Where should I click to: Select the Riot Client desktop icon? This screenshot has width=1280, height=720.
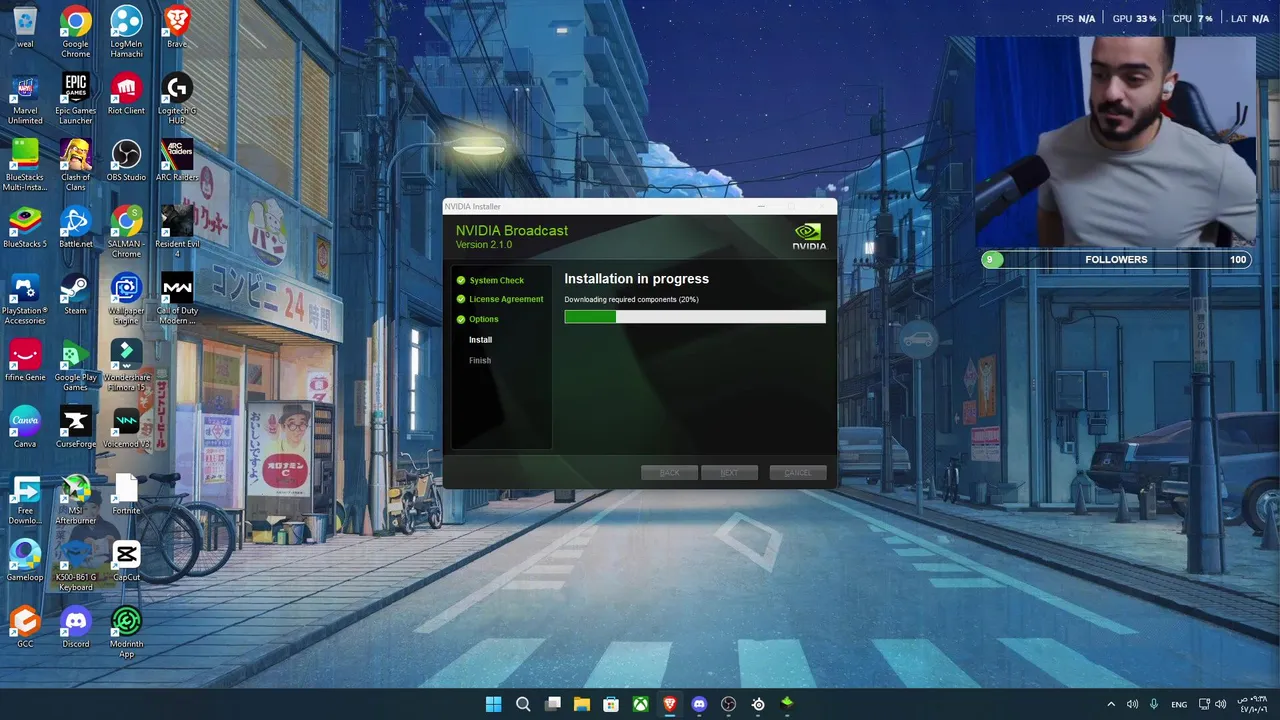(x=126, y=94)
